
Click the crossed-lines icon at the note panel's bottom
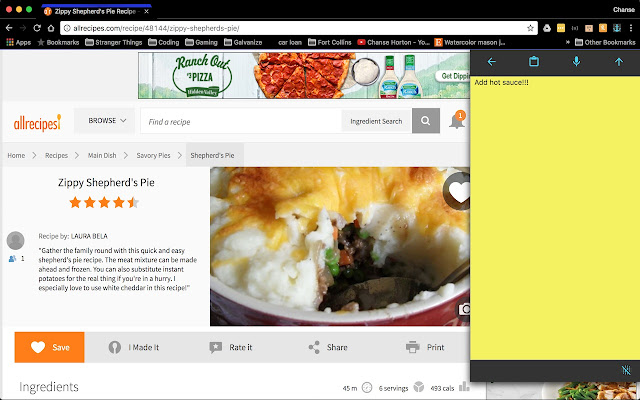pos(626,370)
